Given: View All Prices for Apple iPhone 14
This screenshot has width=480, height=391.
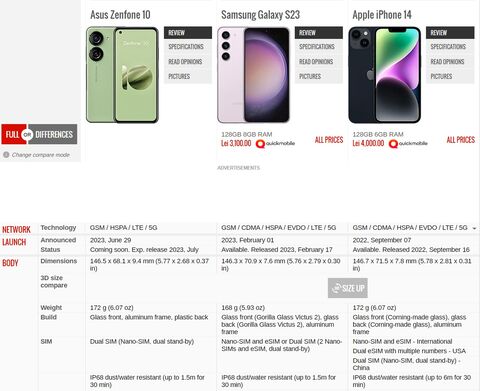Looking at the screenshot, I should coord(461,140).
